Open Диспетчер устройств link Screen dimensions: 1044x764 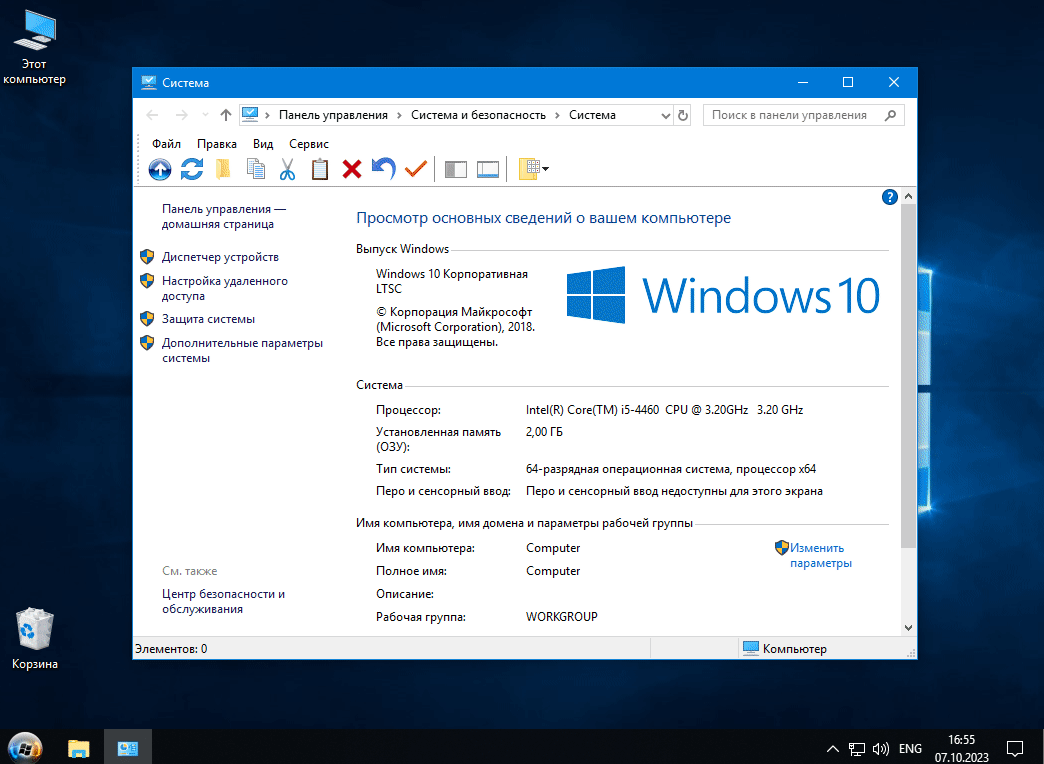220,257
